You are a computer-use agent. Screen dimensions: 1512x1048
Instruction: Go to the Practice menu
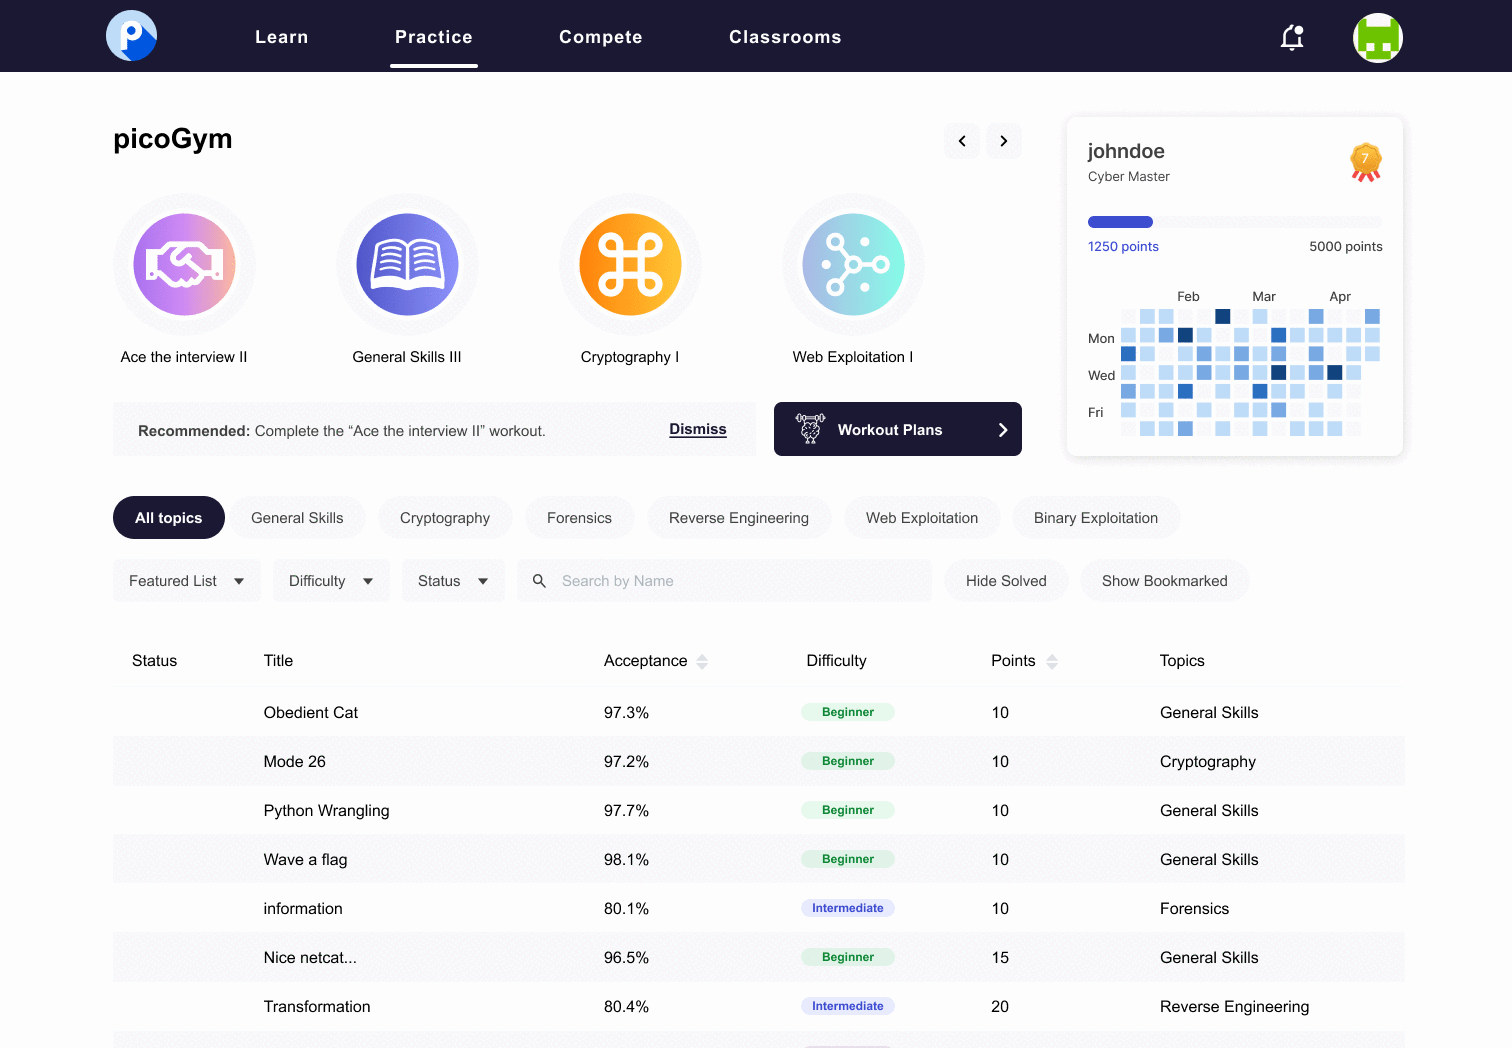point(434,37)
